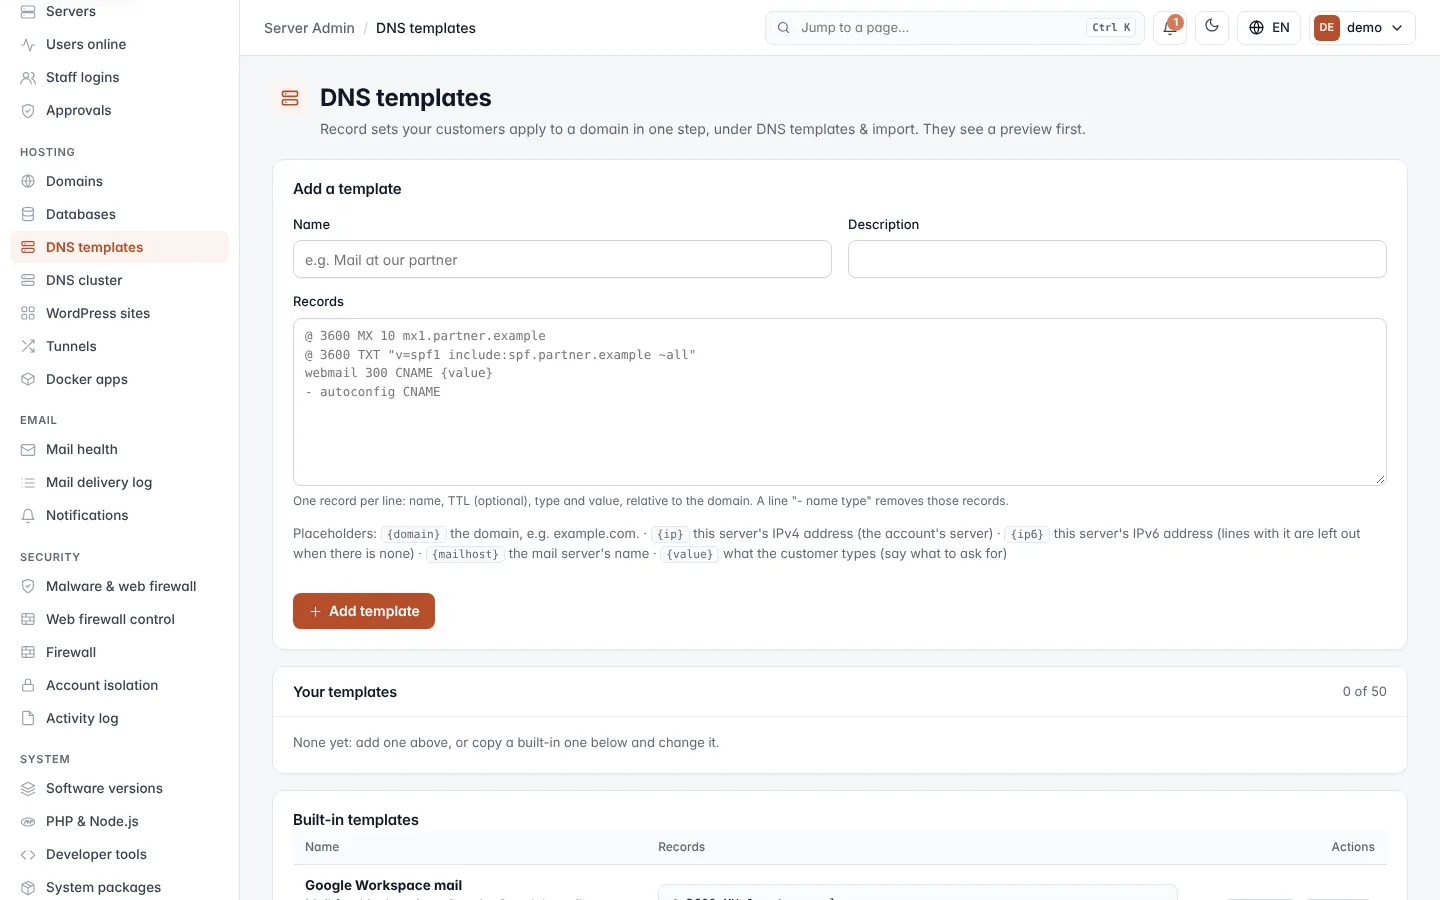Click the Tunnels shuffle icon

tap(28, 347)
